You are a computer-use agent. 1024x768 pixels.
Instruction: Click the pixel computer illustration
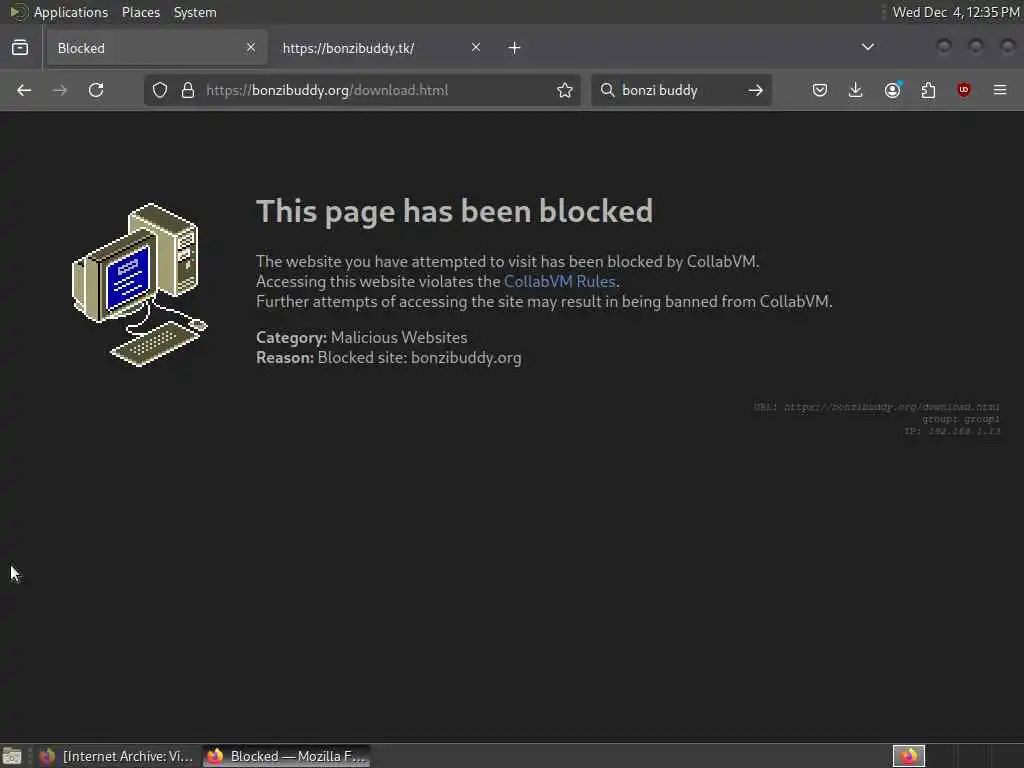click(x=140, y=285)
